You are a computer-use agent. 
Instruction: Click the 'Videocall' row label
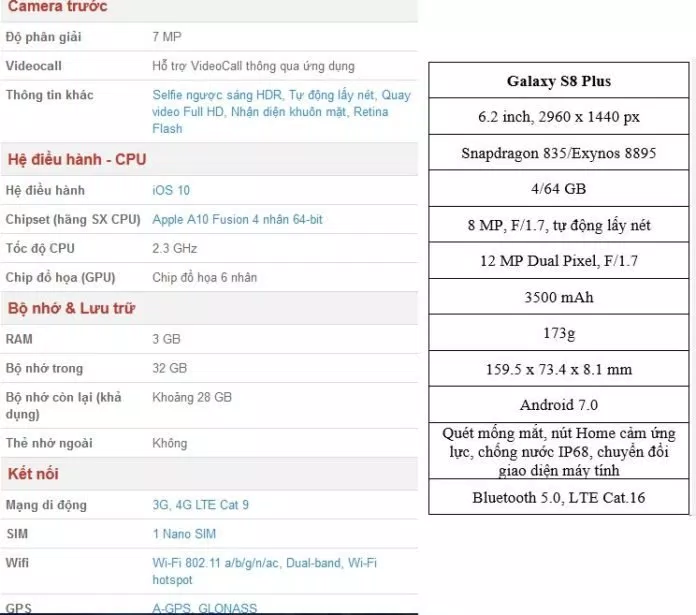pos(34,66)
